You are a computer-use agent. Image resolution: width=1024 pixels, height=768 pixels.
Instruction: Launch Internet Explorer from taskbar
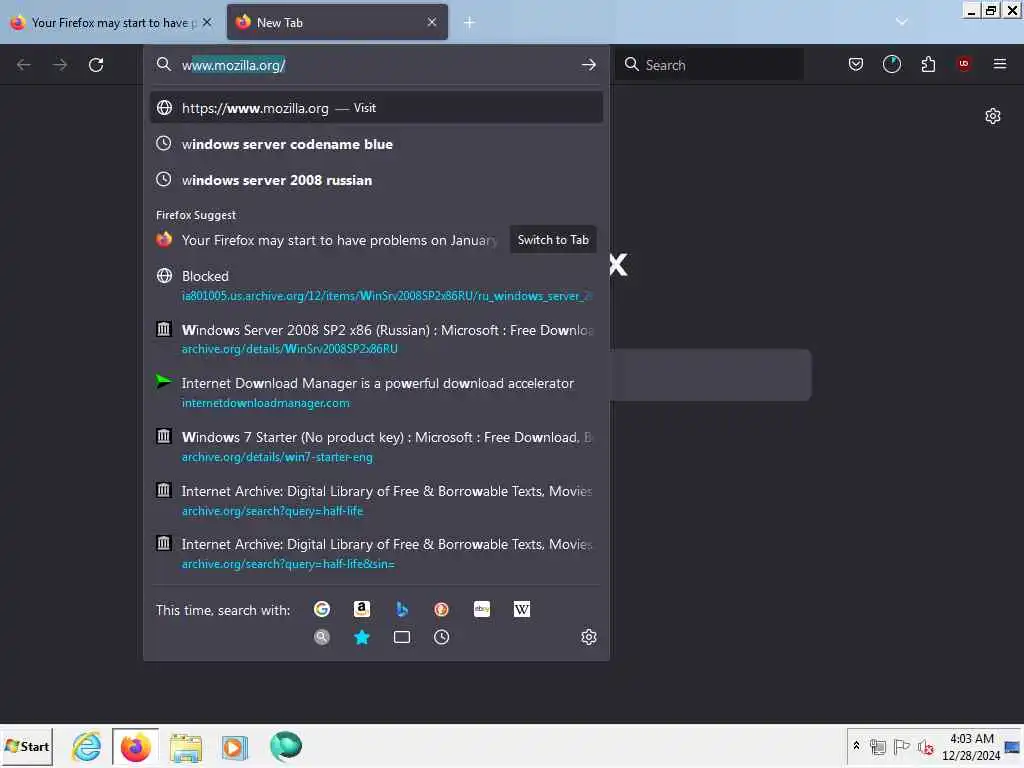pos(86,746)
